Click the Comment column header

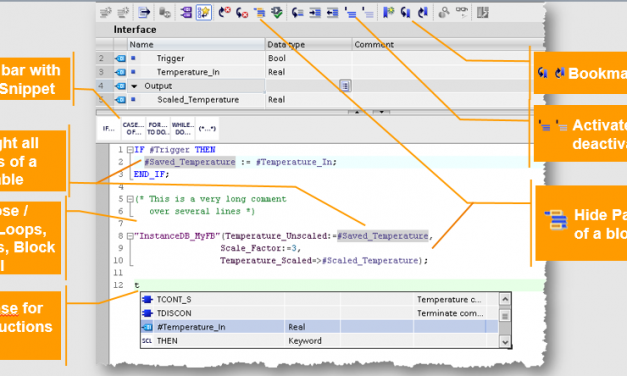pos(448,44)
